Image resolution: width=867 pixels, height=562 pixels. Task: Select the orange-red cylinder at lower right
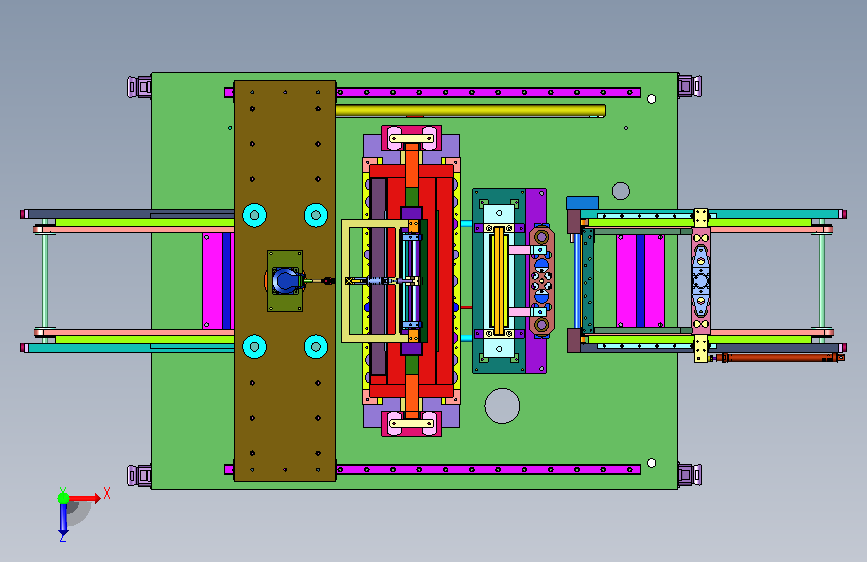point(780,358)
